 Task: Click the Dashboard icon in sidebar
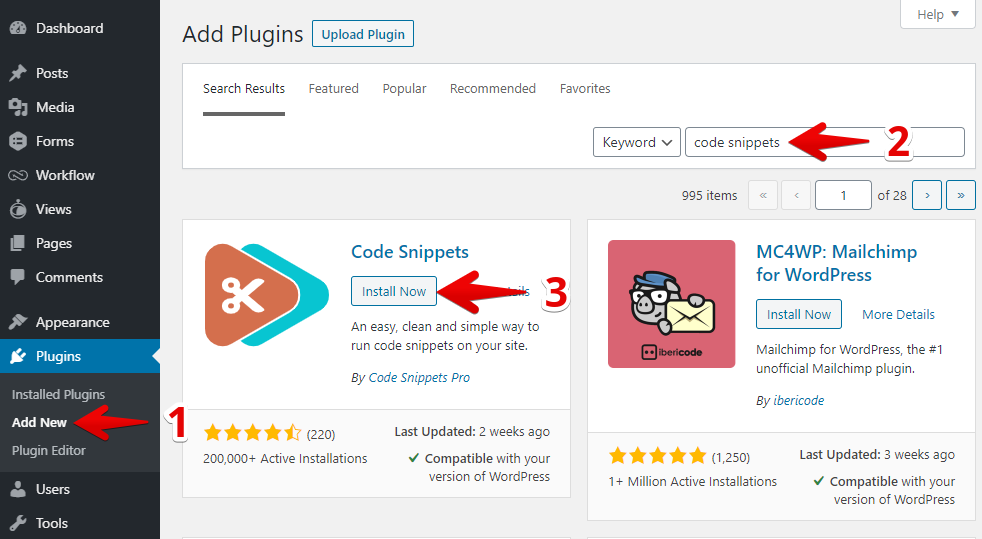(x=18, y=28)
